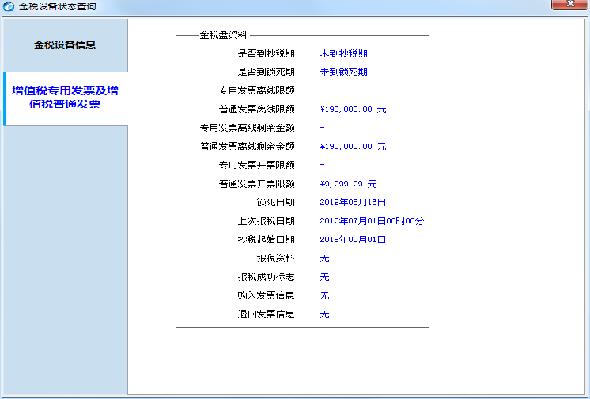Click the 普通发票离线限额 label

(x=257, y=109)
